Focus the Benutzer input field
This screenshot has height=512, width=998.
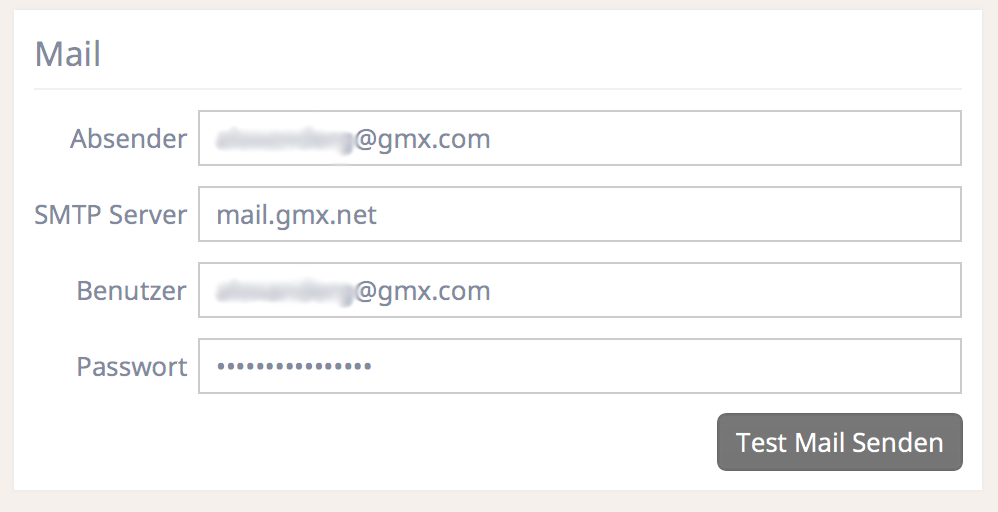(580, 290)
